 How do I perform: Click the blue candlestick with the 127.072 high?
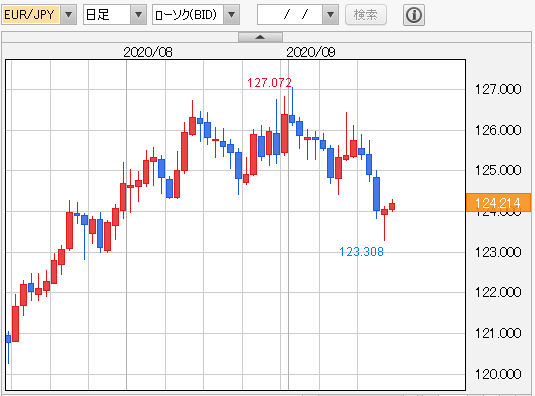pos(292,119)
